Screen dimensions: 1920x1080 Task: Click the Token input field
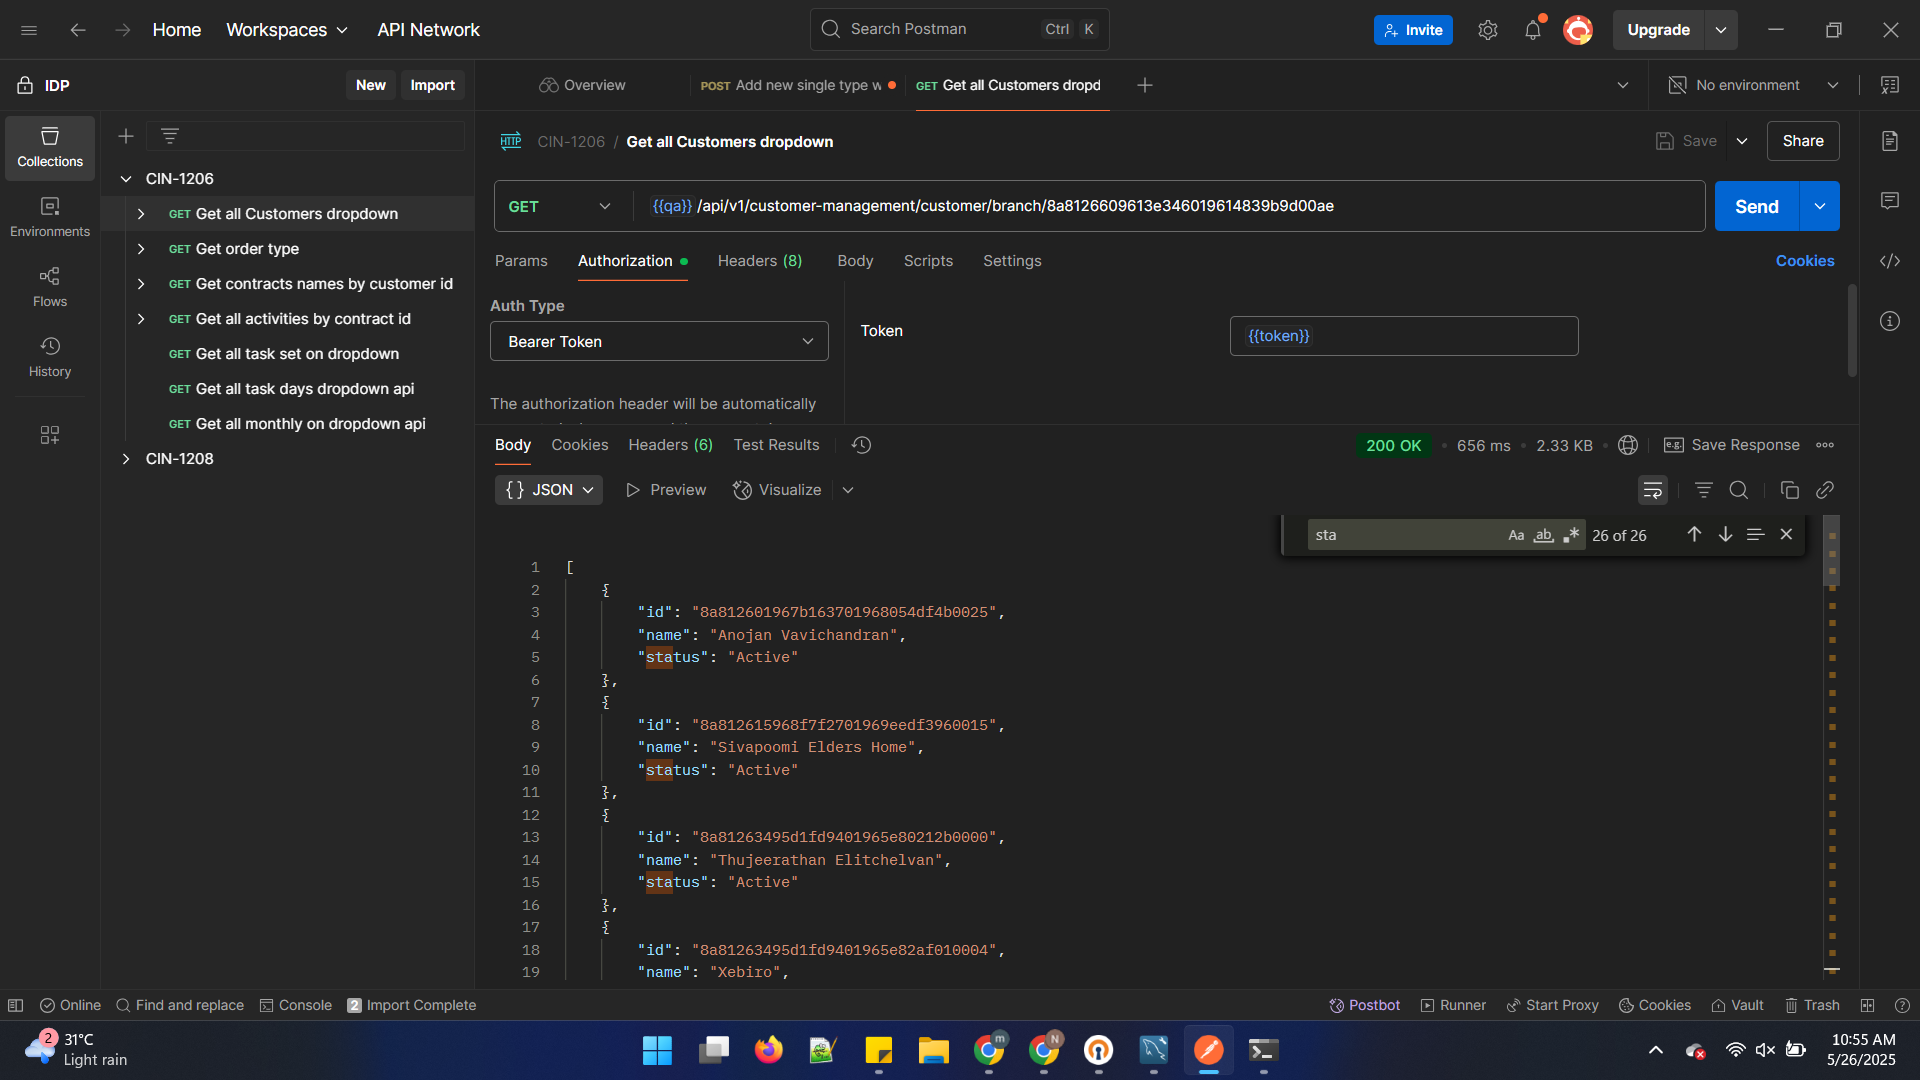[x=1404, y=336]
